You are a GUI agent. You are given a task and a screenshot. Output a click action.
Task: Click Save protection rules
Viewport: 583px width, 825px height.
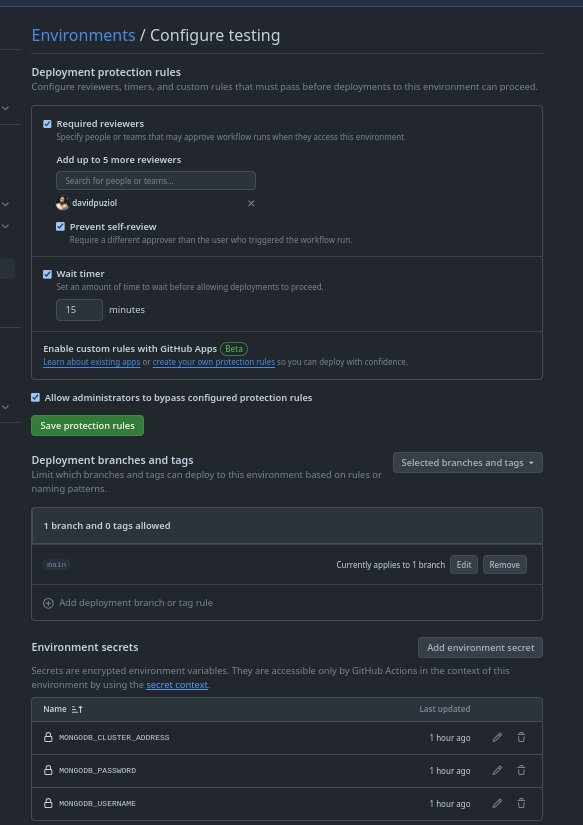[x=87, y=425]
